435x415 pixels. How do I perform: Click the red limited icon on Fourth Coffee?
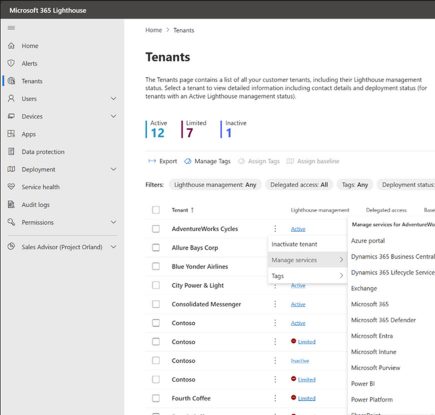pos(293,397)
